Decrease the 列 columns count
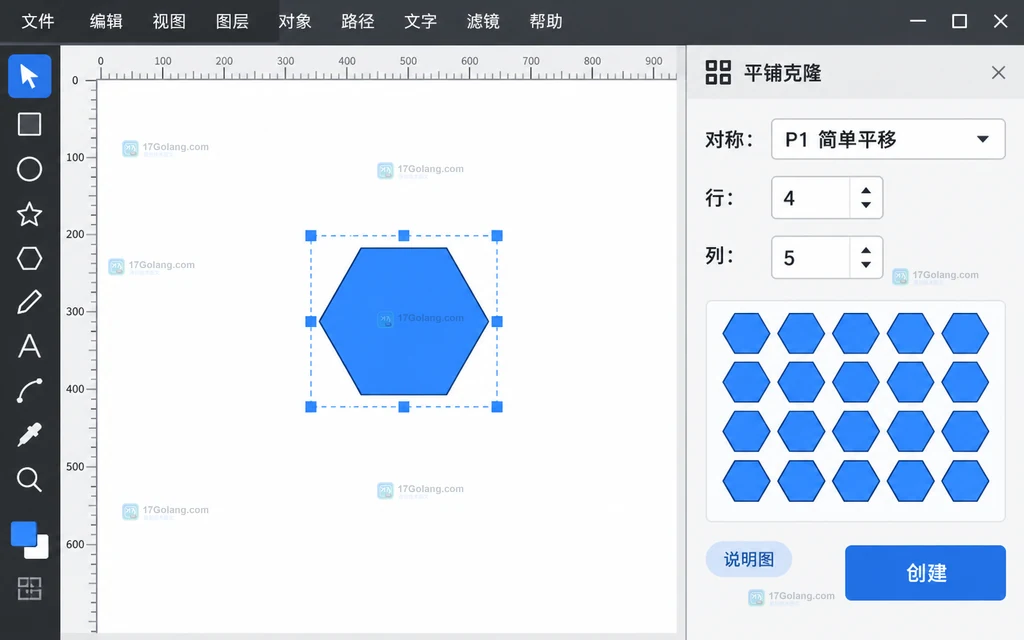 866,264
